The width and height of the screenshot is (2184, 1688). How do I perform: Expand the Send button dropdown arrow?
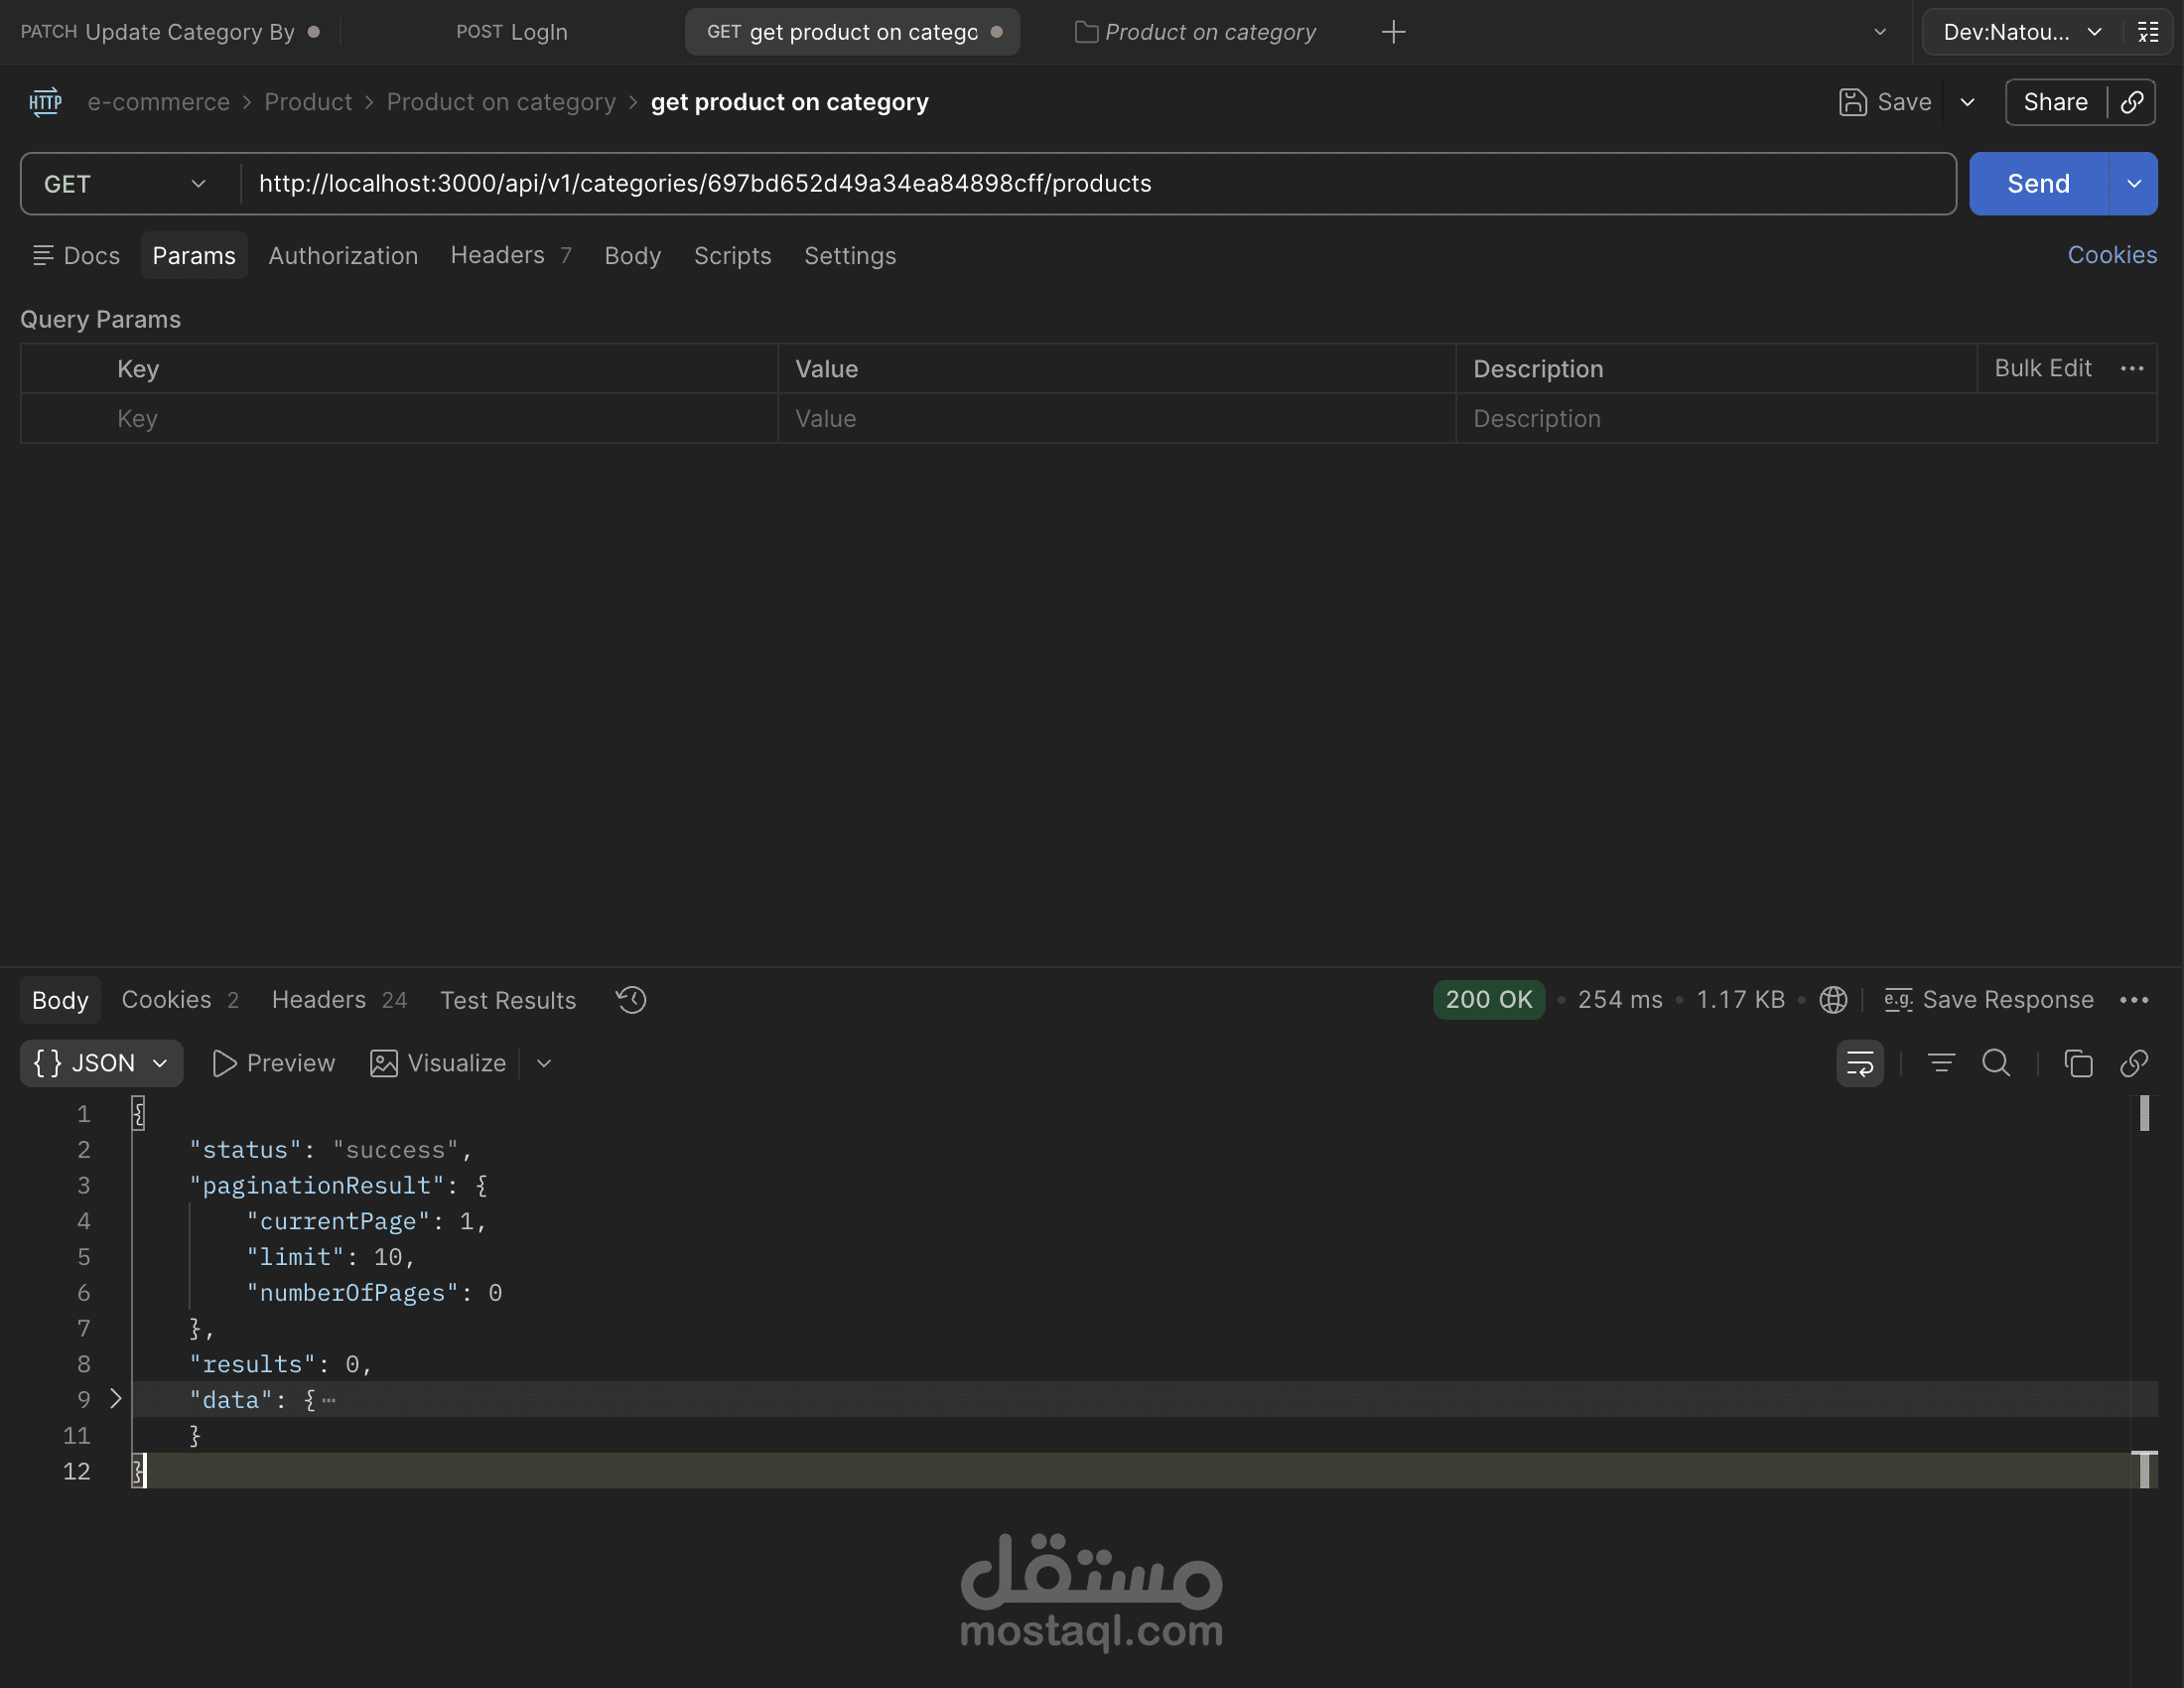tap(2134, 184)
